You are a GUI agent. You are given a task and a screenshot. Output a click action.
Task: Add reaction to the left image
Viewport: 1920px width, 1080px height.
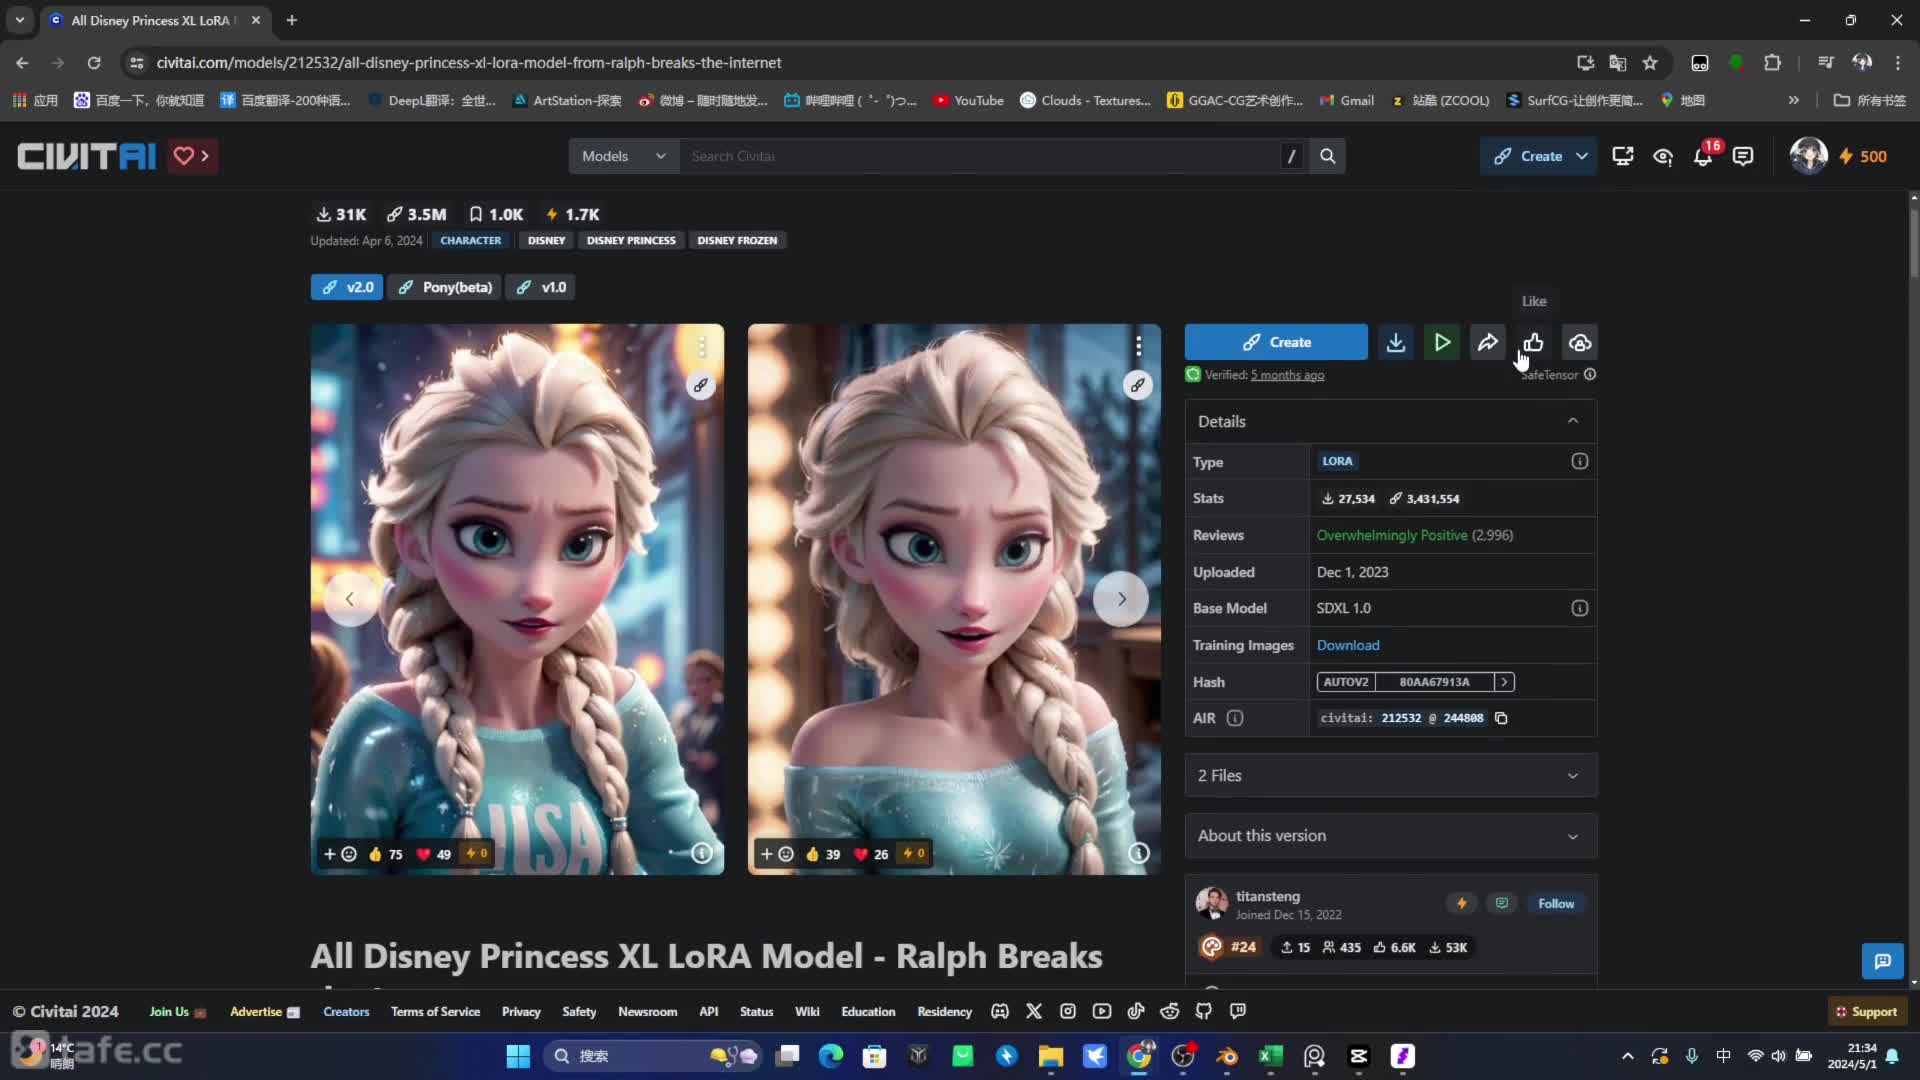[x=340, y=854]
